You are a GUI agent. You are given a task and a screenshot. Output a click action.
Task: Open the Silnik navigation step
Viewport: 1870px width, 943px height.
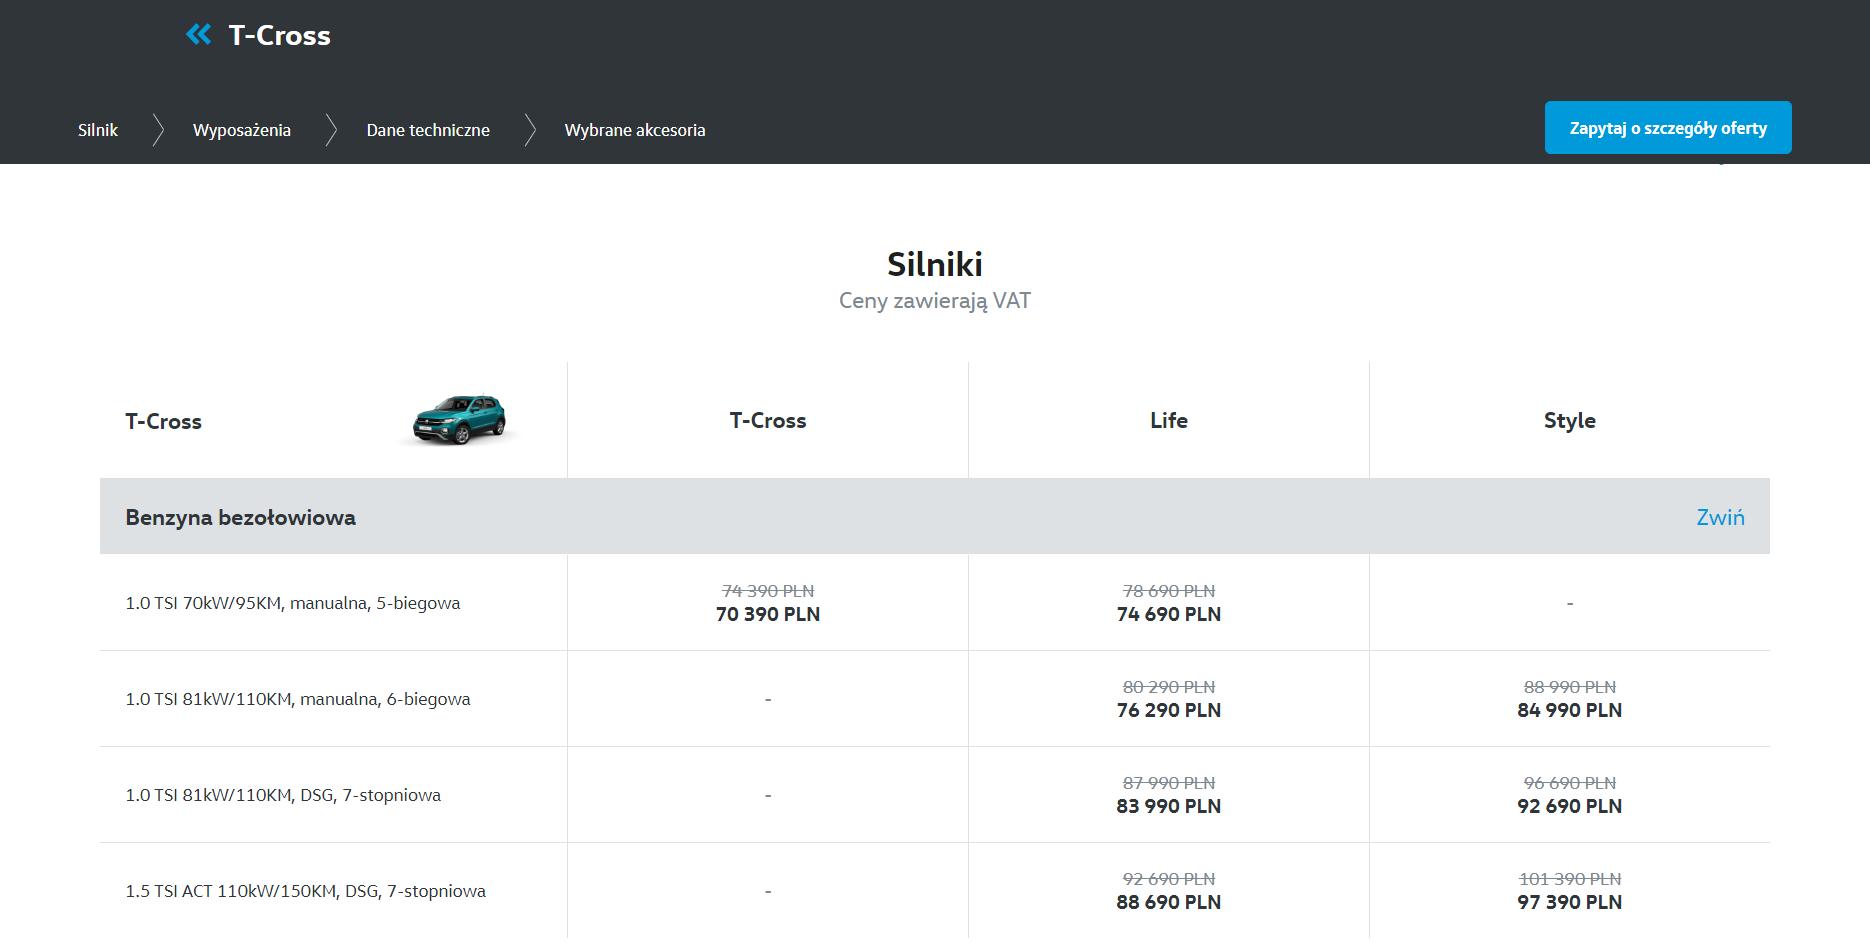pos(98,130)
